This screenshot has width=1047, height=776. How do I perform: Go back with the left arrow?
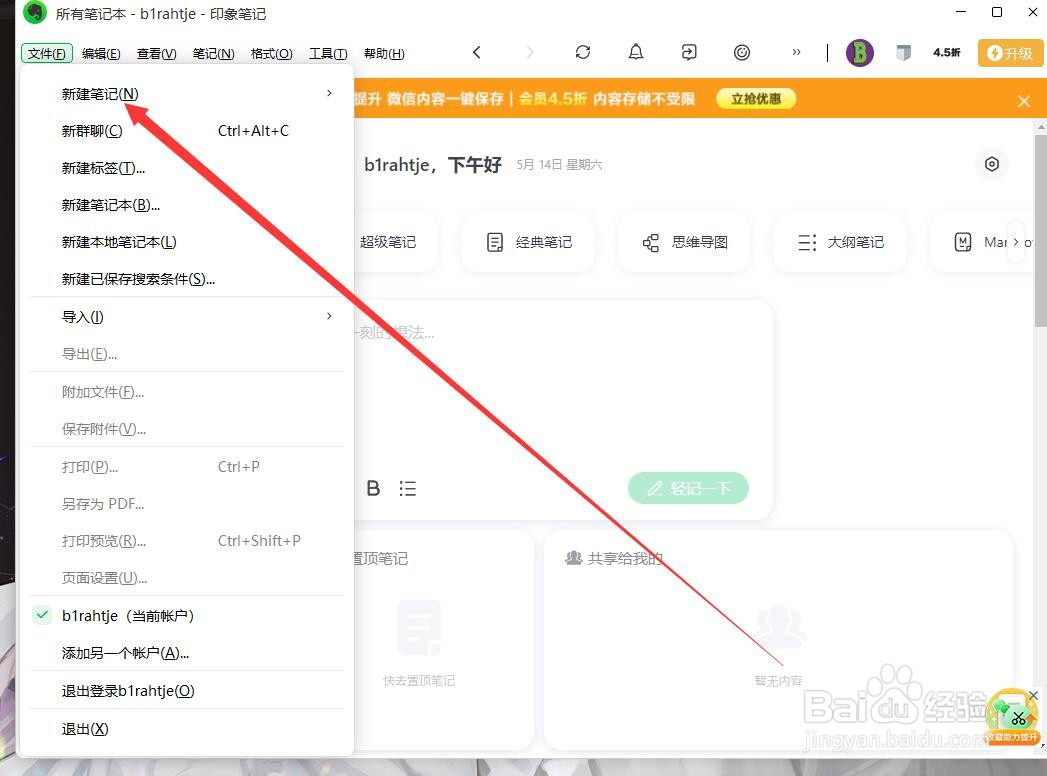[x=476, y=52]
